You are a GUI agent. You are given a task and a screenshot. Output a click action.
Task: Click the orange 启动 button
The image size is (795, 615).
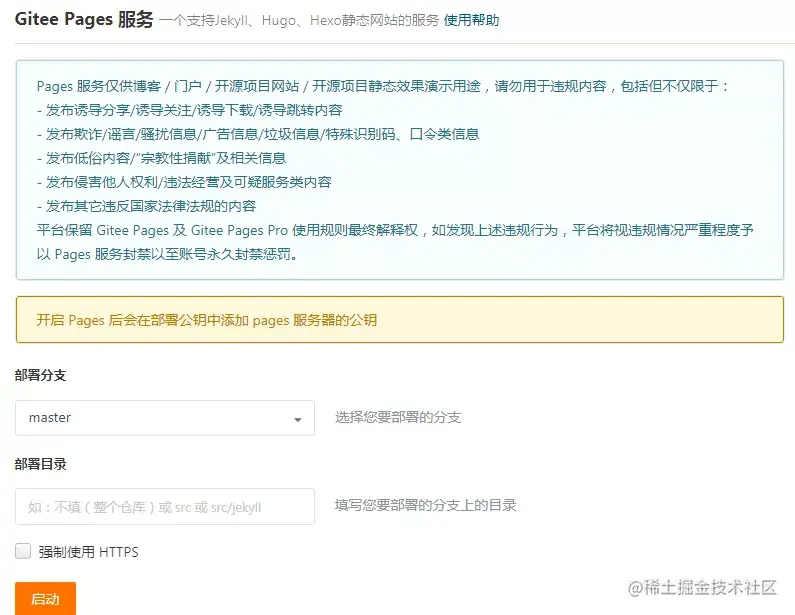tap(46, 599)
